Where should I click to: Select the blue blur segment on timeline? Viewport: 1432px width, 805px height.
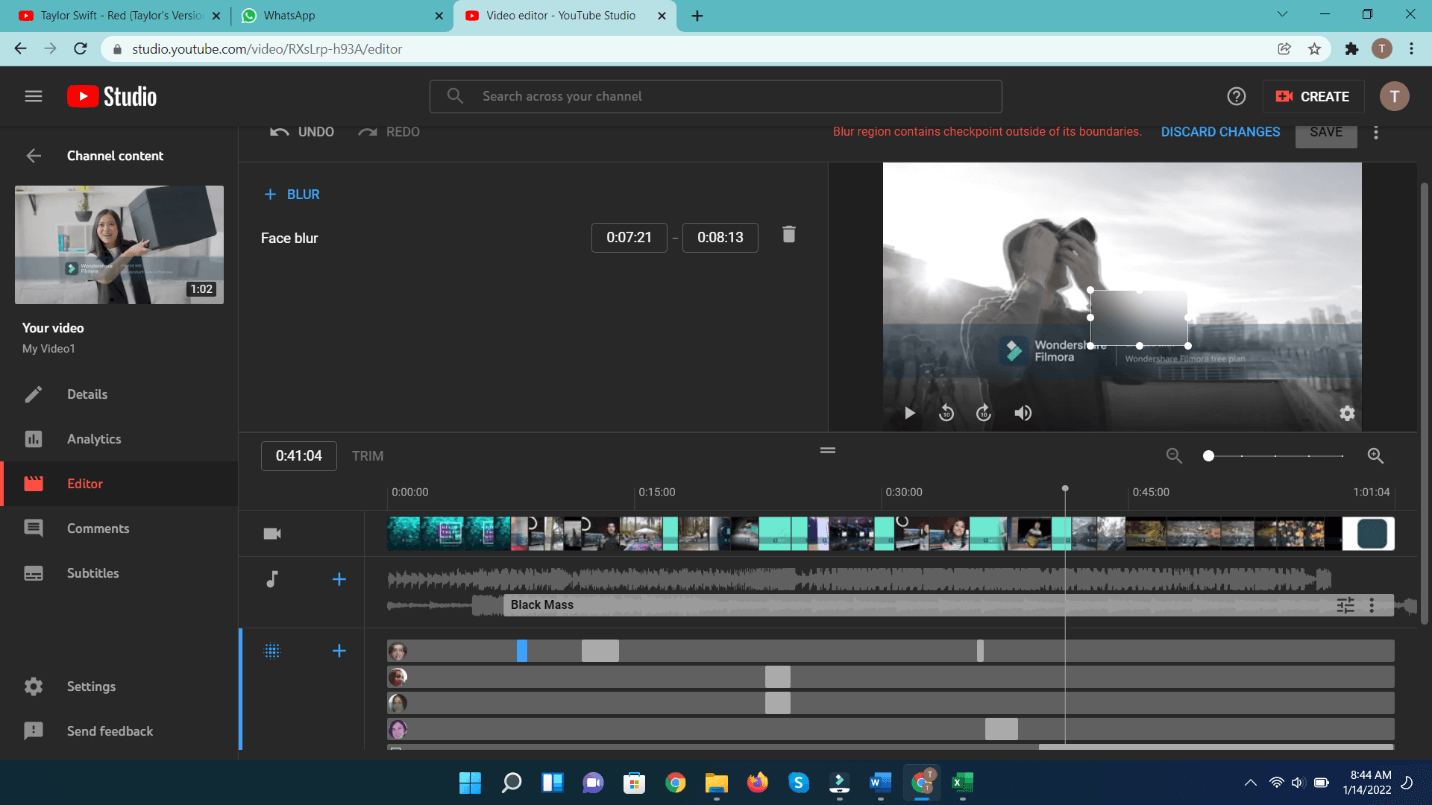(x=522, y=651)
